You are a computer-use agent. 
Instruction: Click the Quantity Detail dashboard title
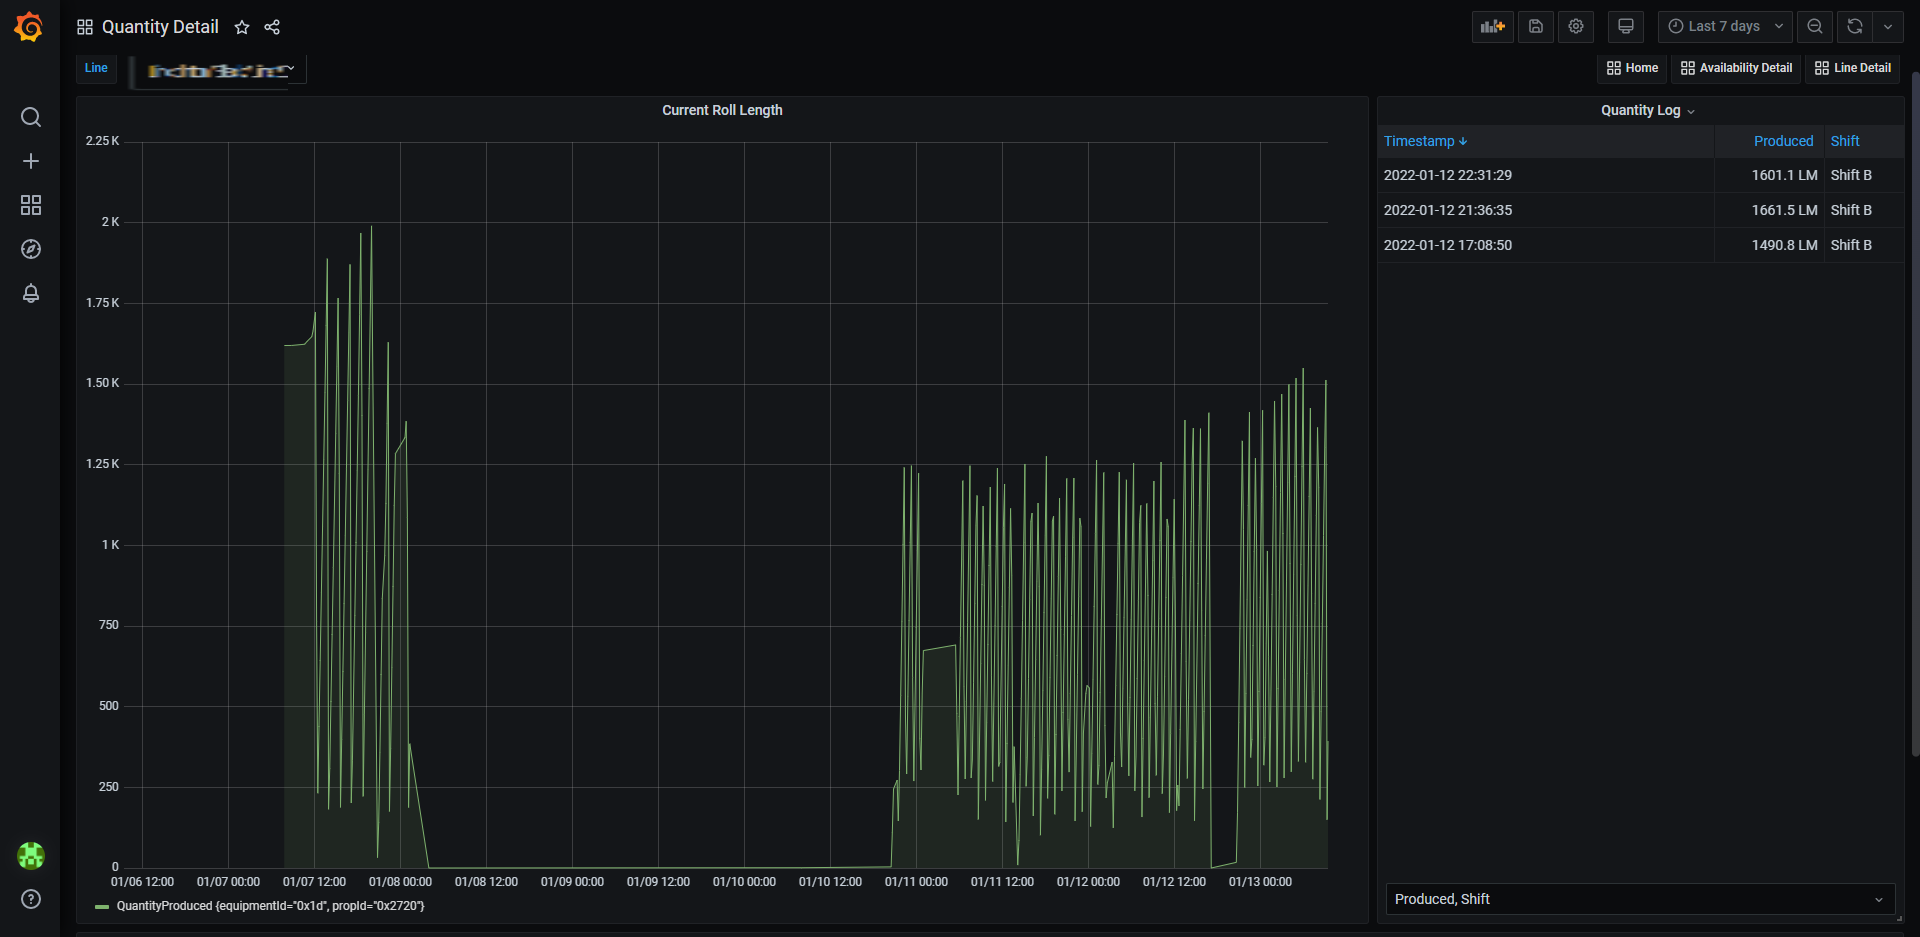tap(160, 27)
